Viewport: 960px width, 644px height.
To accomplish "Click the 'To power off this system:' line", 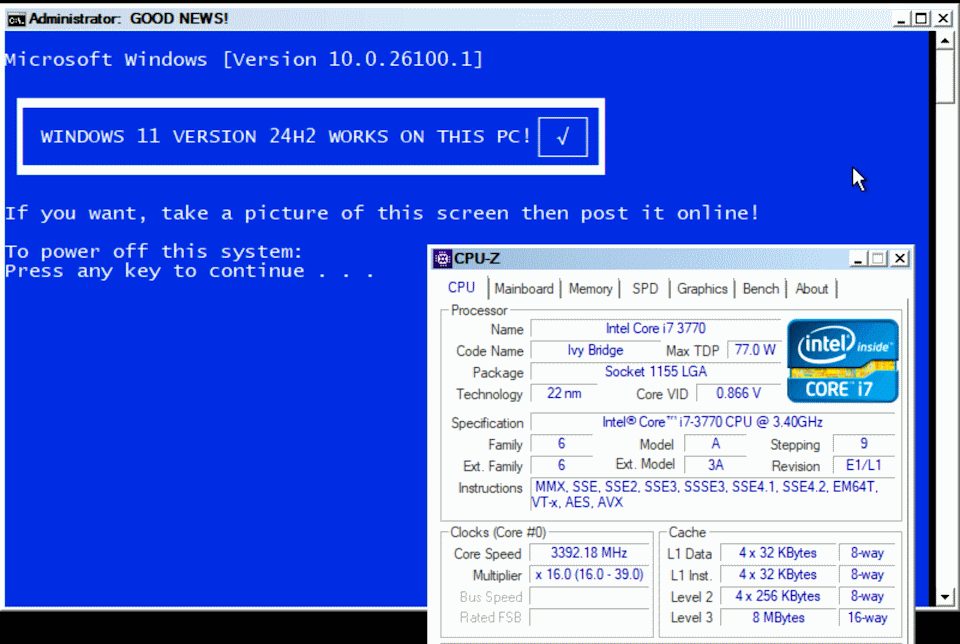I will [154, 251].
